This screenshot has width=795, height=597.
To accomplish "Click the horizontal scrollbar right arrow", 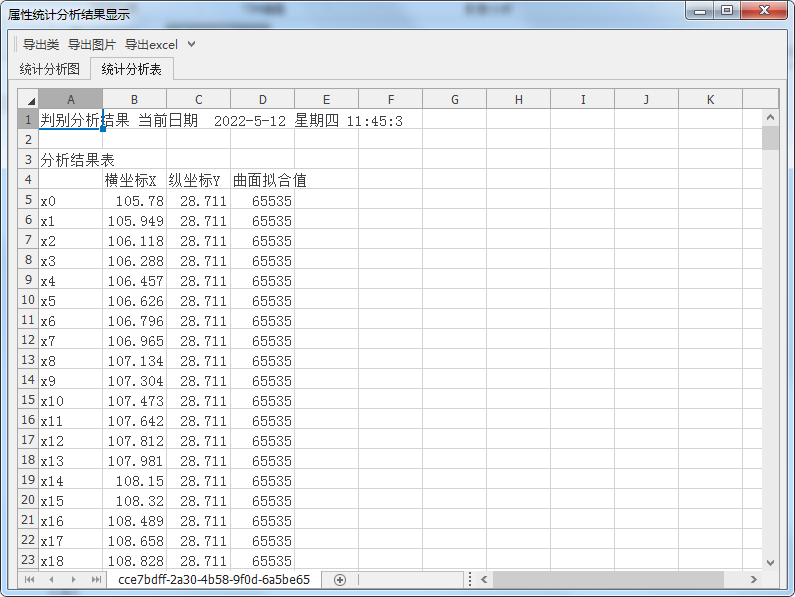I will [754, 580].
